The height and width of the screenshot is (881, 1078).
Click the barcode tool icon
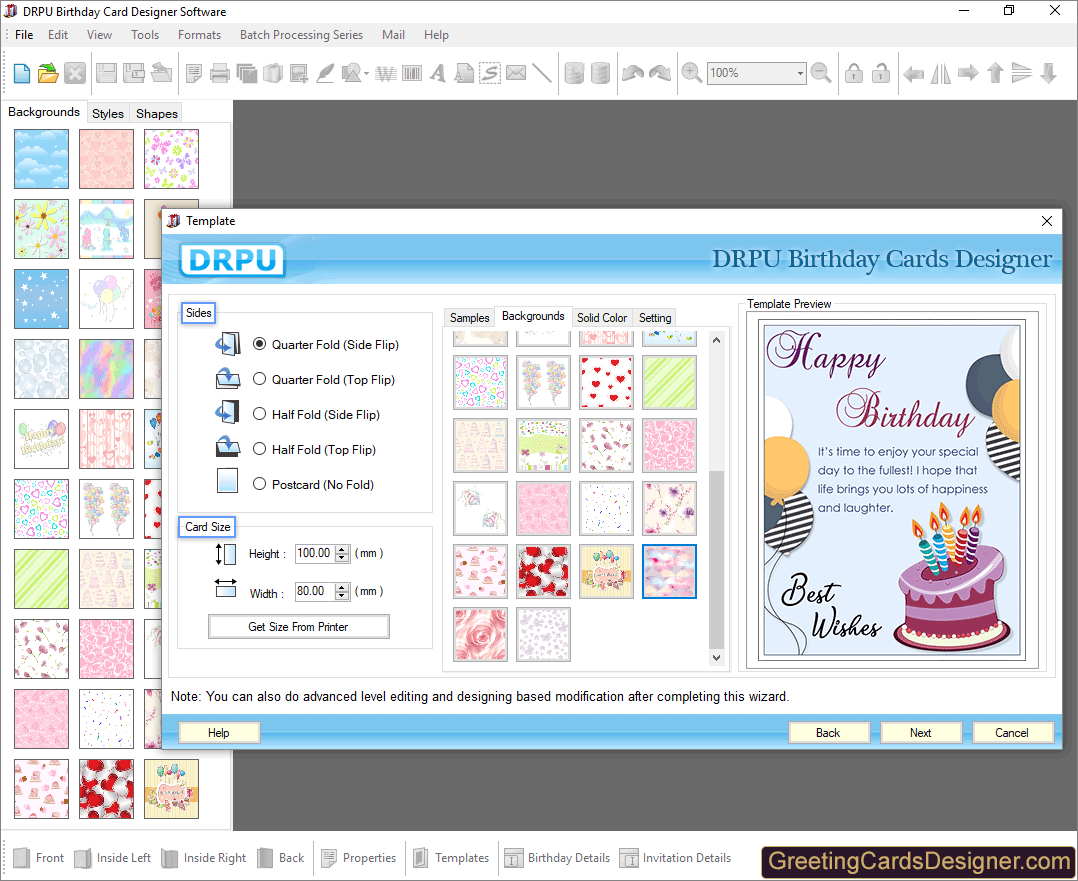point(412,73)
